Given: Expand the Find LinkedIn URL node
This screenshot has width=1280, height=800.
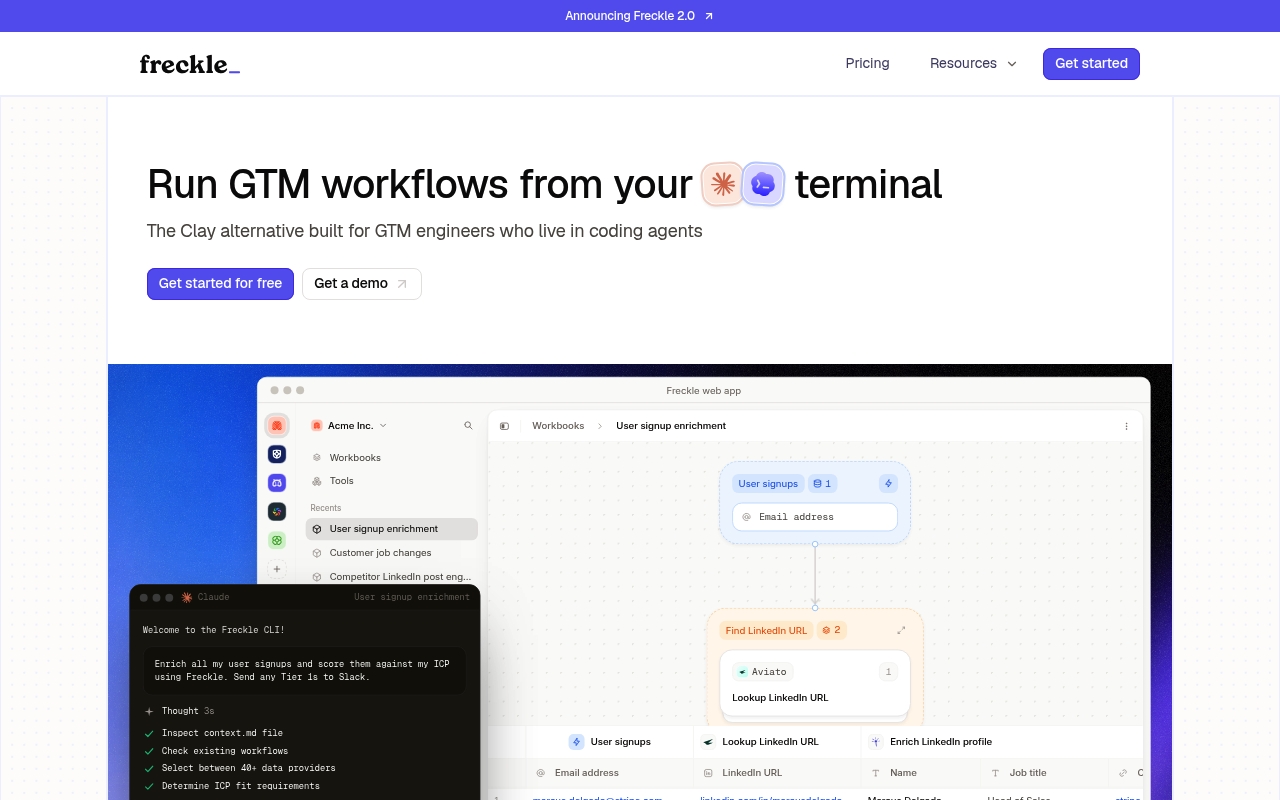Looking at the screenshot, I should coord(901,630).
